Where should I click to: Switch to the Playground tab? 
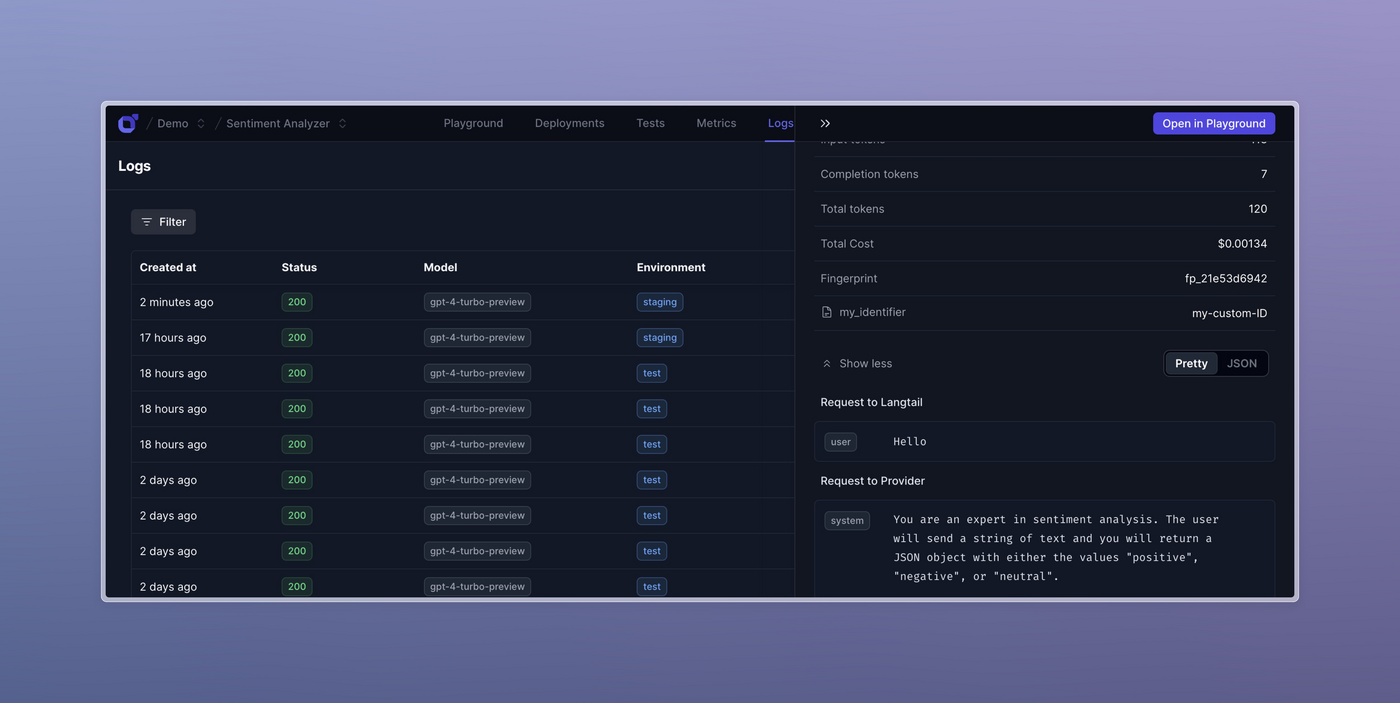(x=473, y=122)
